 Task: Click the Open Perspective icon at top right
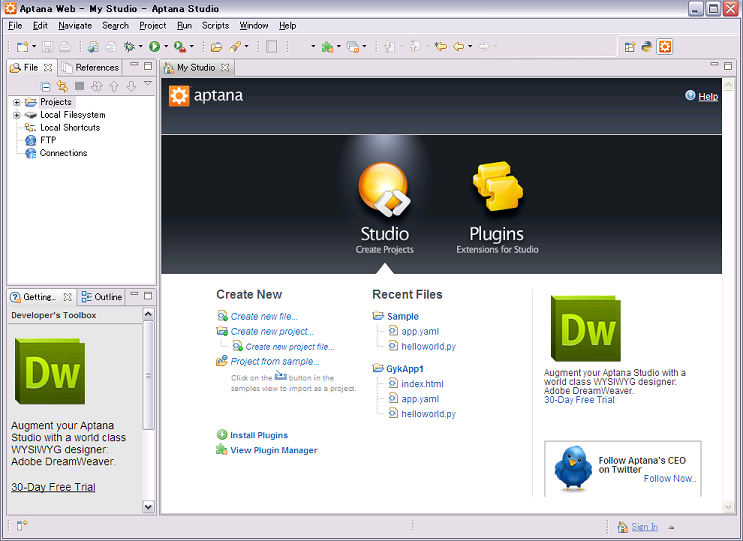[630, 46]
